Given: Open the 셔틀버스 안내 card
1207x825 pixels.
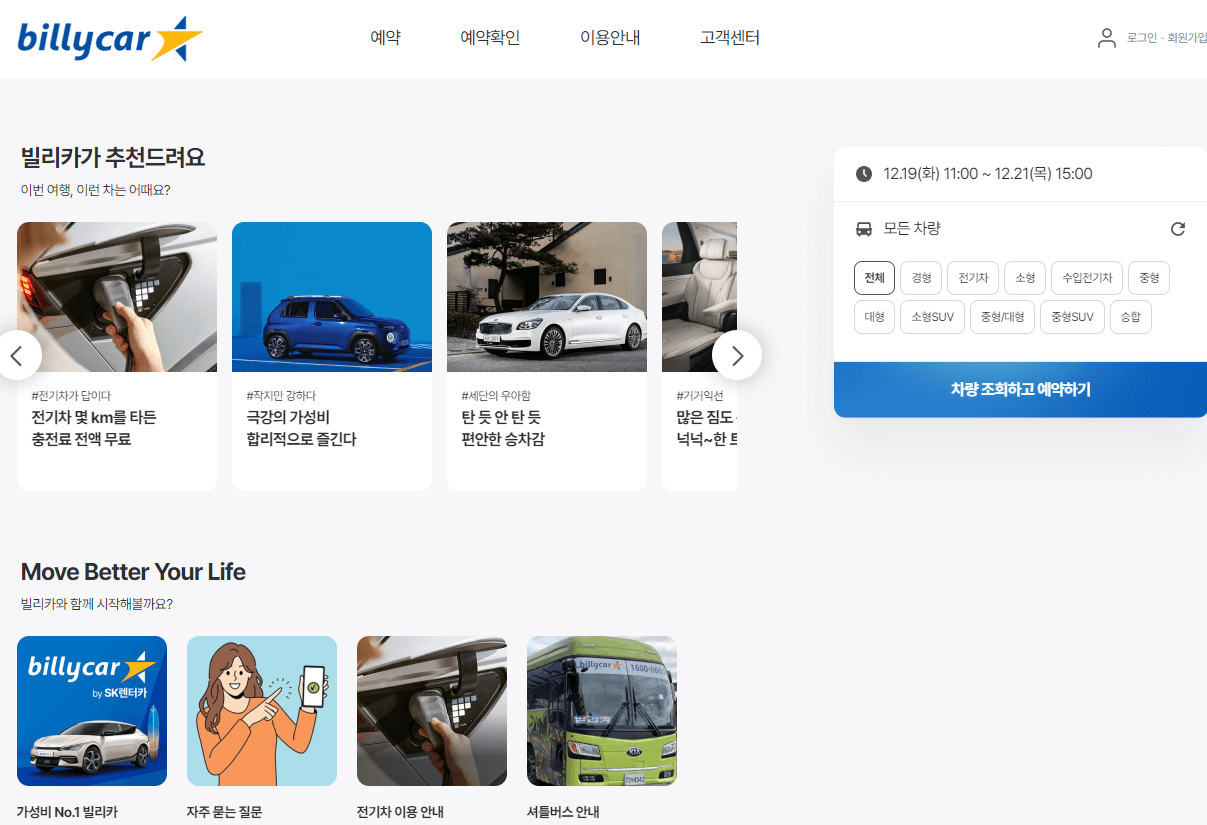Looking at the screenshot, I should pos(601,710).
